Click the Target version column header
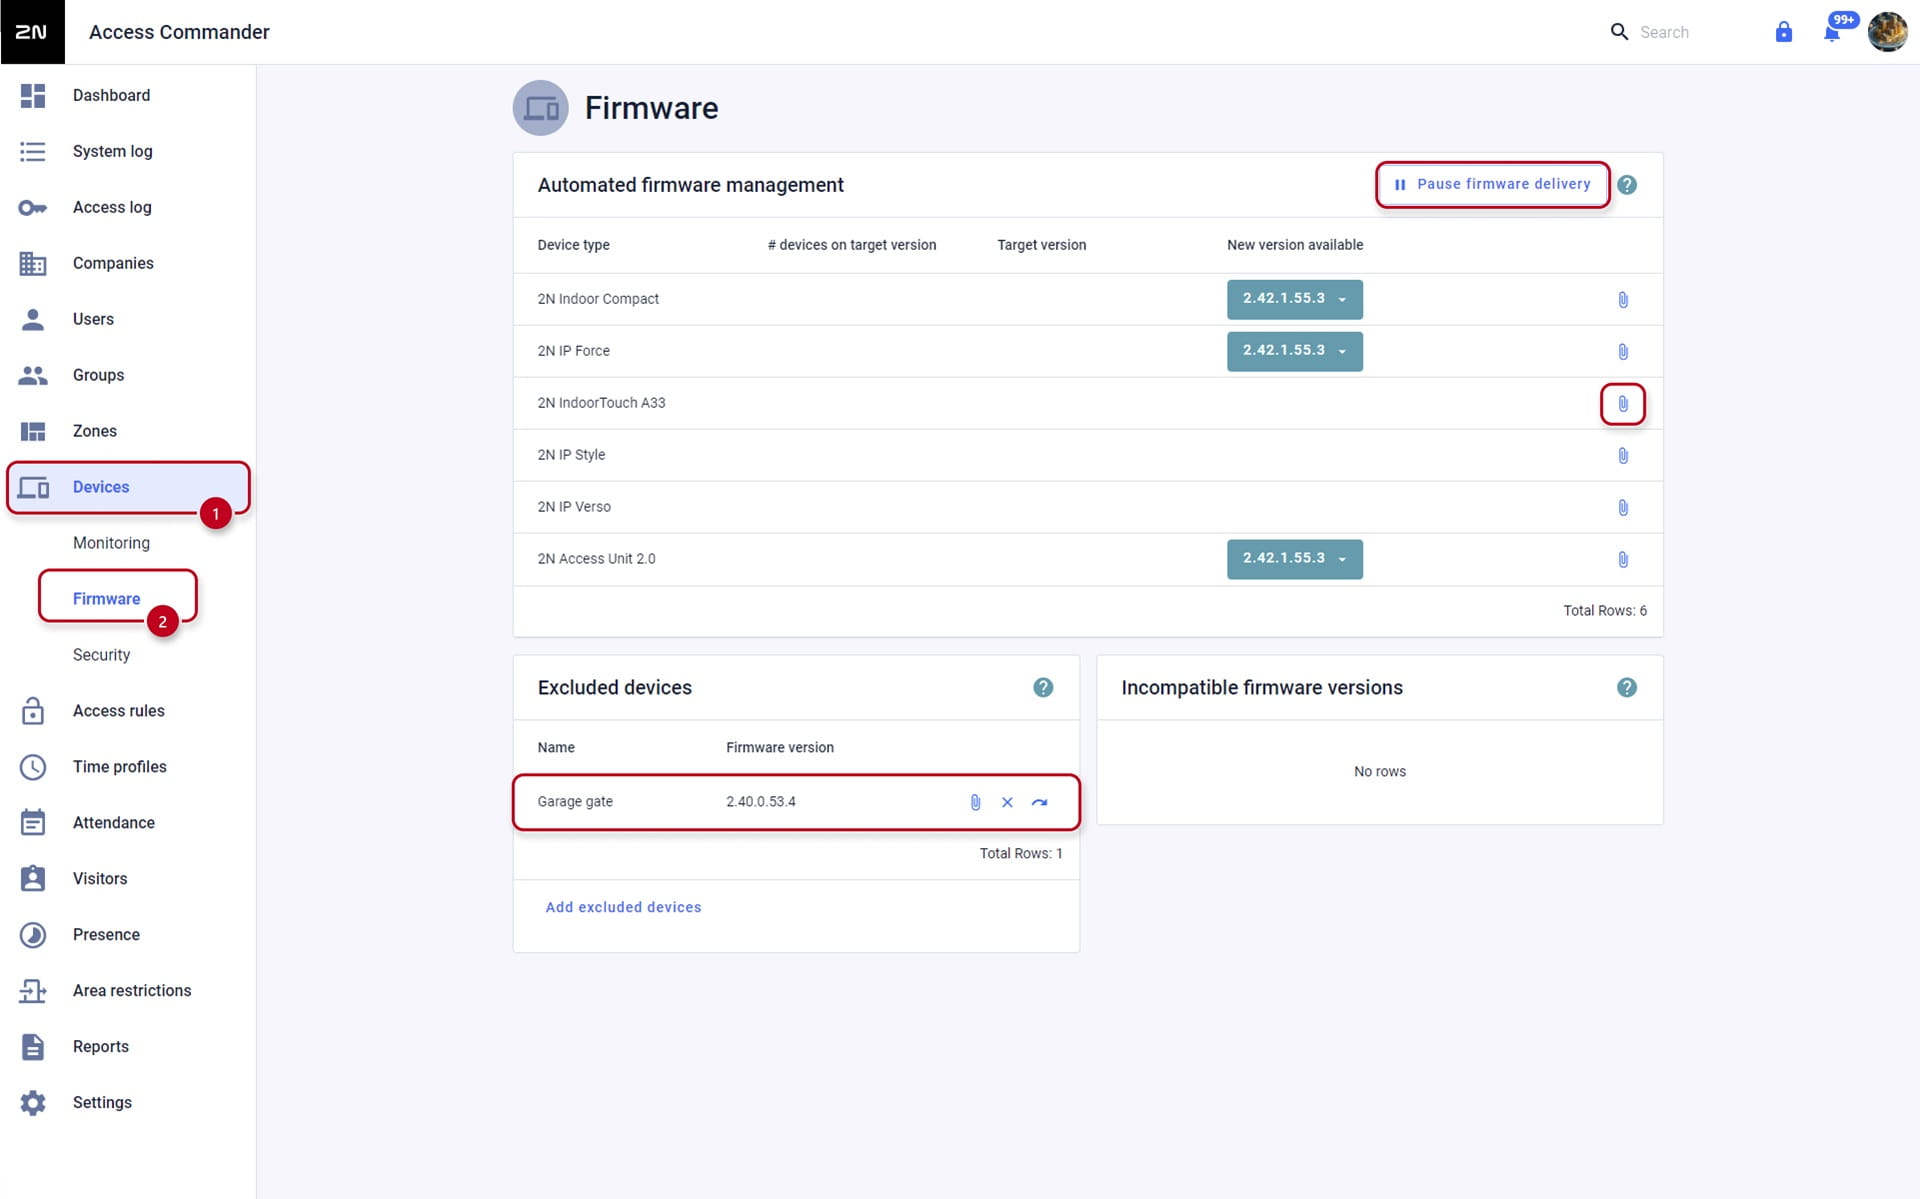Viewport: 1920px width, 1199px height. [x=1041, y=245]
